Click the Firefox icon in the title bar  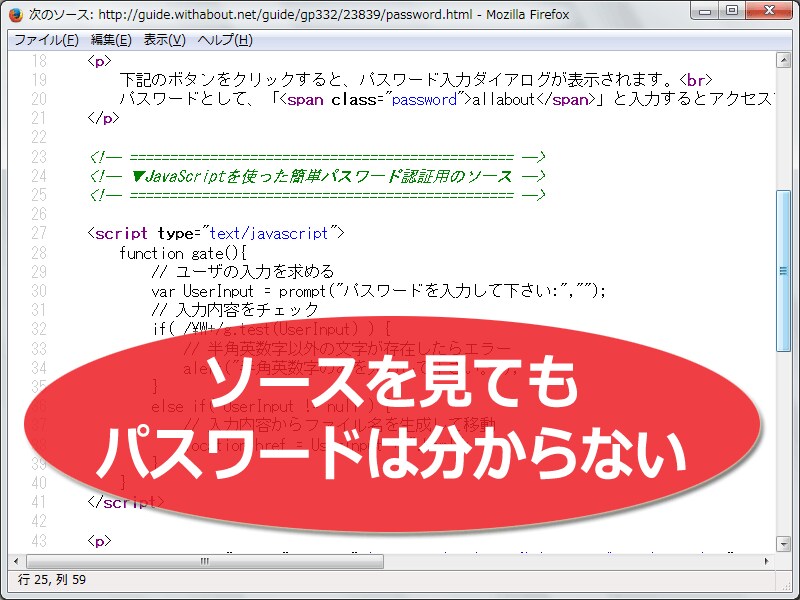point(16,15)
